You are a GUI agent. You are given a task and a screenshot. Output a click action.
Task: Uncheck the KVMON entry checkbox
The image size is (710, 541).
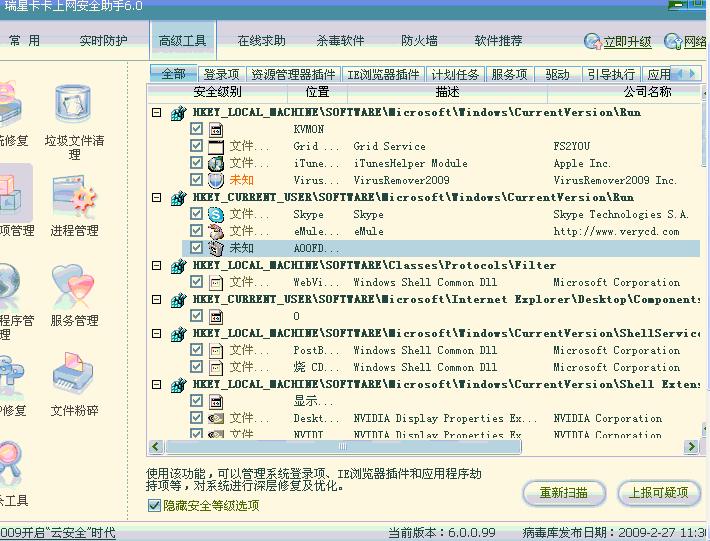[x=196, y=129]
